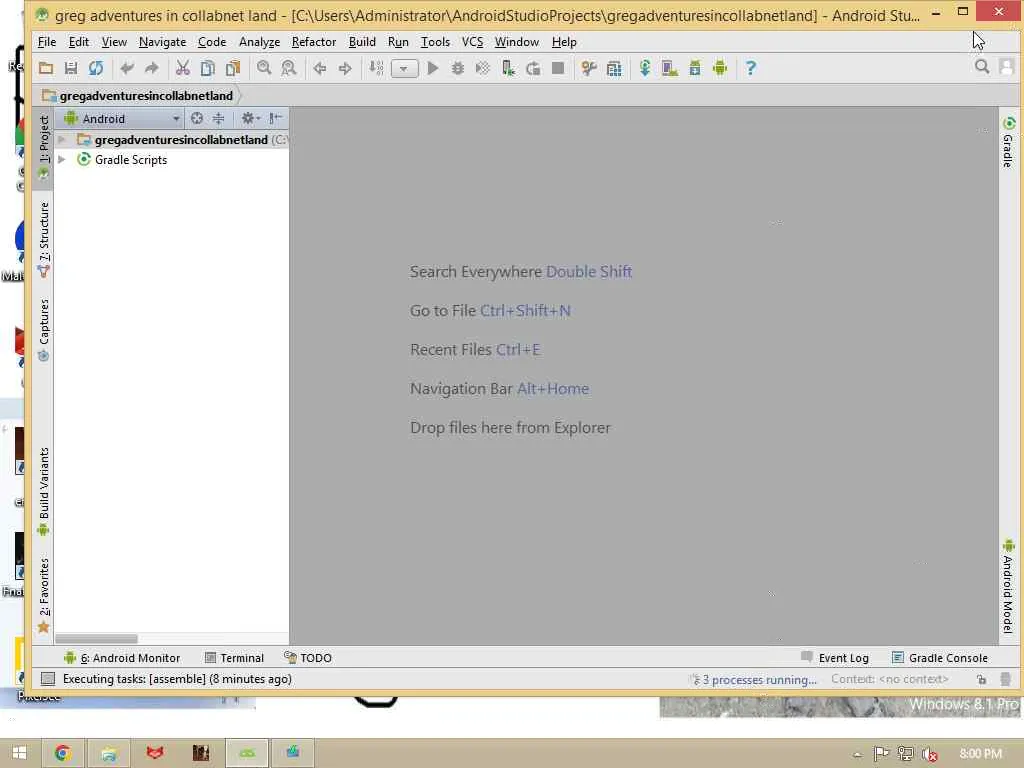Click the Save All toolbar icon
Image resolution: width=1024 pixels, height=768 pixels.
71,68
